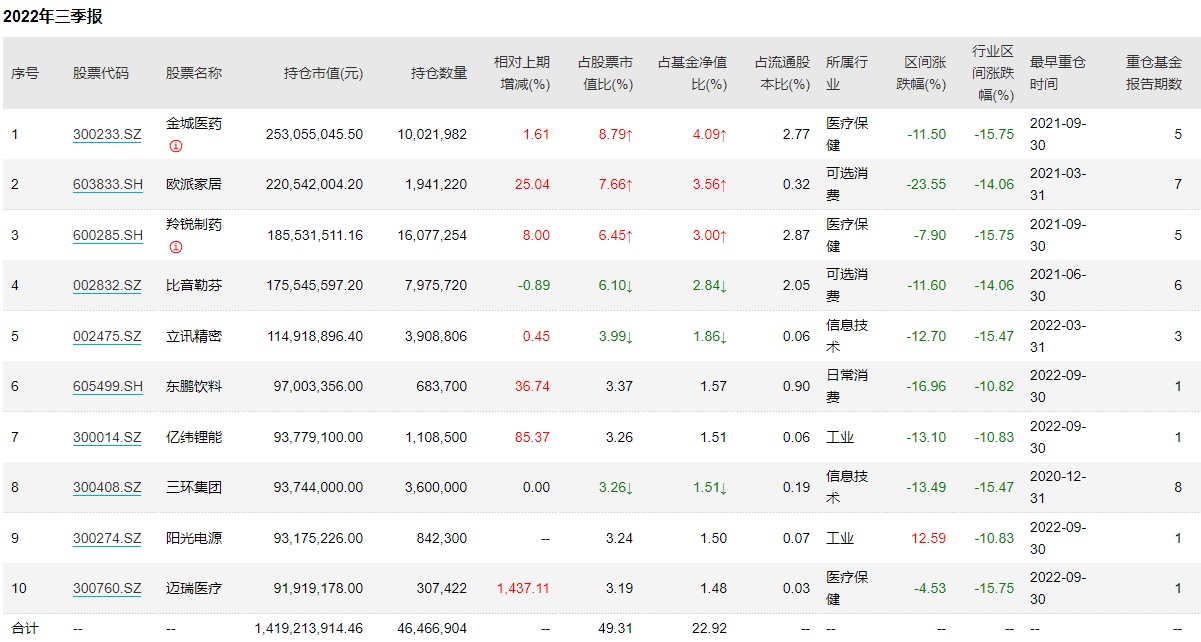Select stock name 三环集团

(x=194, y=487)
